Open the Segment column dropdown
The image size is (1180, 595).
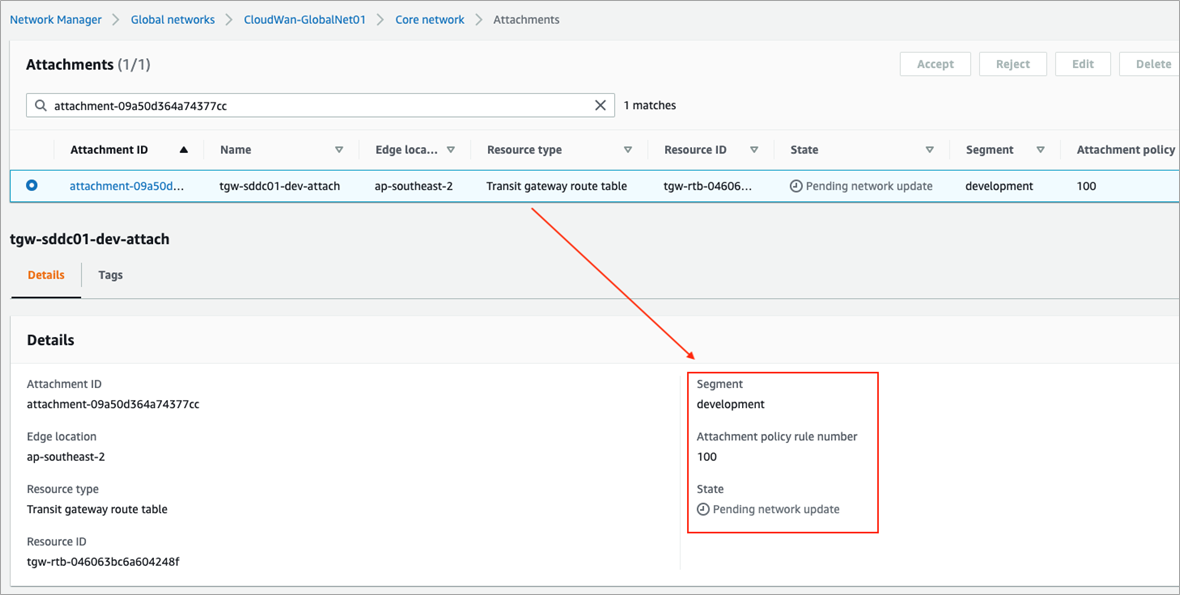[1041, 149]
